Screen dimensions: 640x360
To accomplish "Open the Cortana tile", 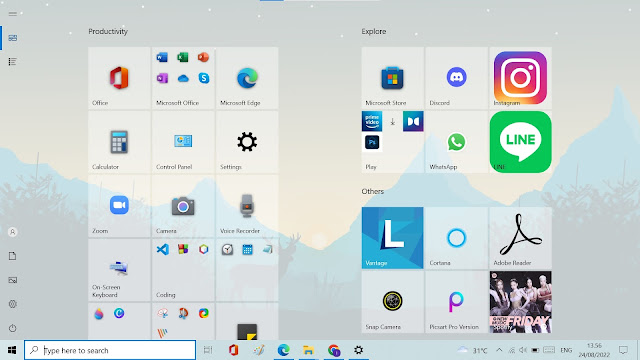I will [456, 238].
